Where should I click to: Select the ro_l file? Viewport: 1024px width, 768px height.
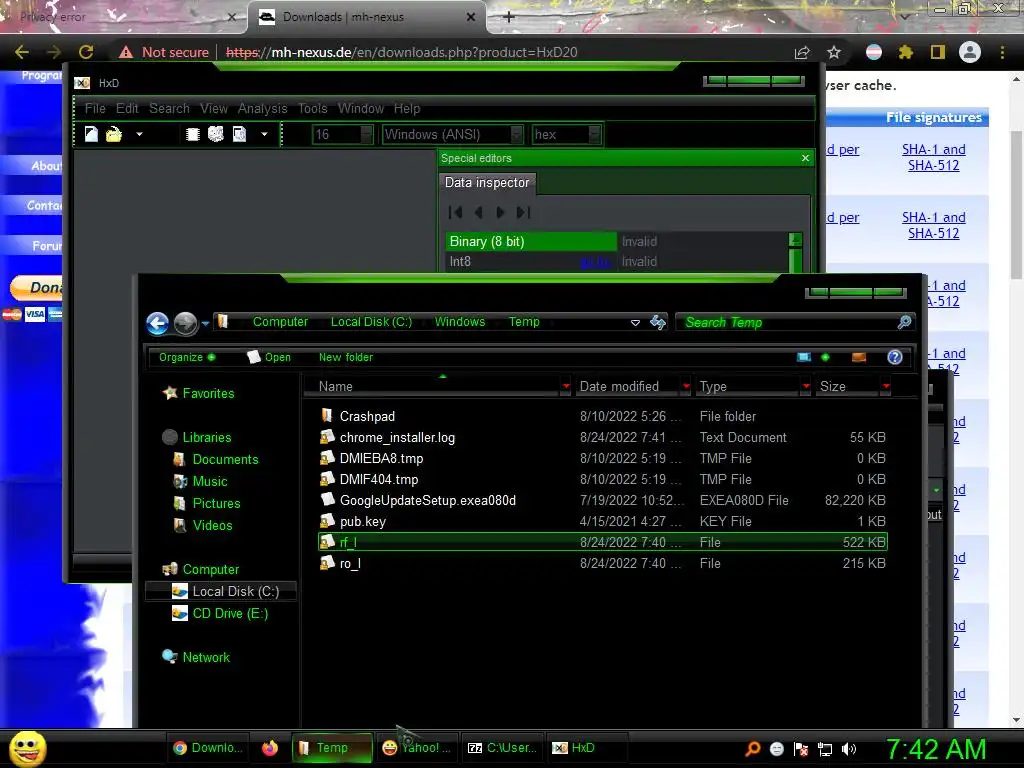click(602, 563)
